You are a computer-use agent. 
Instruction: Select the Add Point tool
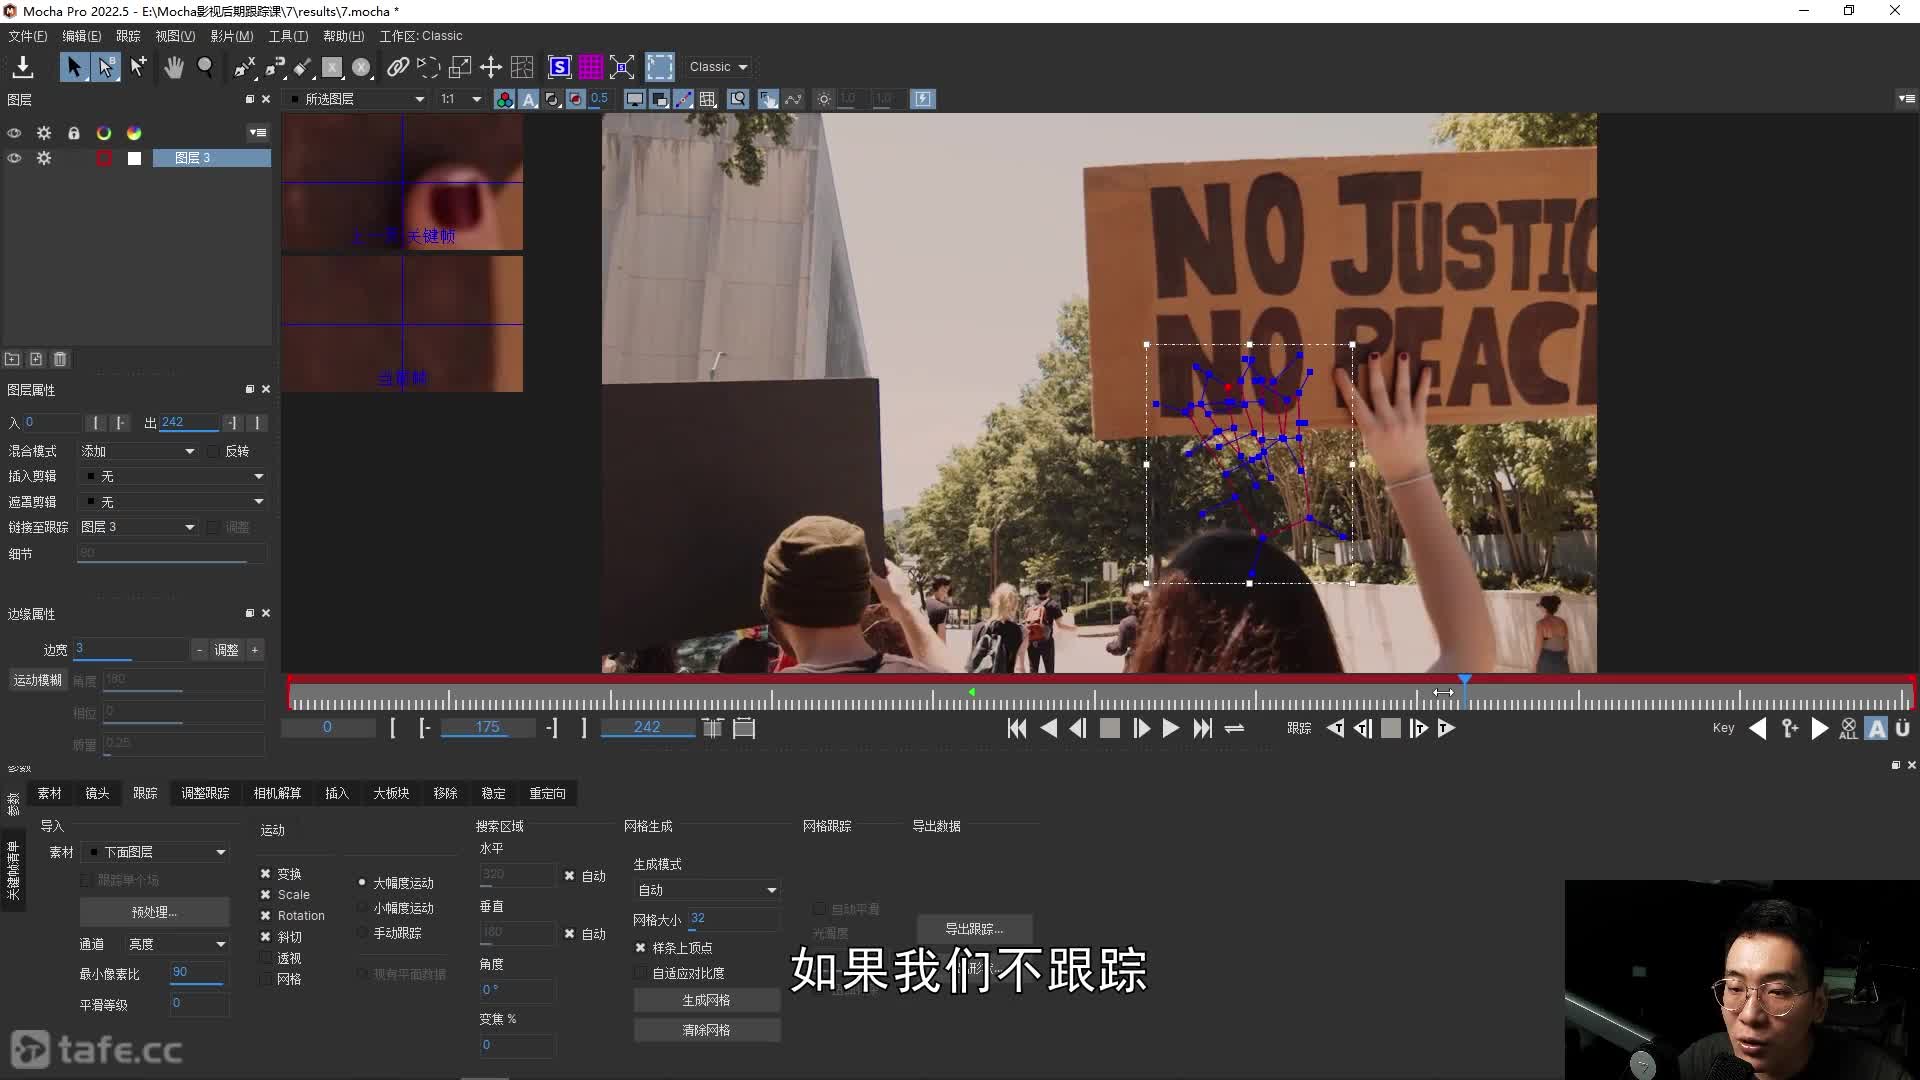pos(138,67)
